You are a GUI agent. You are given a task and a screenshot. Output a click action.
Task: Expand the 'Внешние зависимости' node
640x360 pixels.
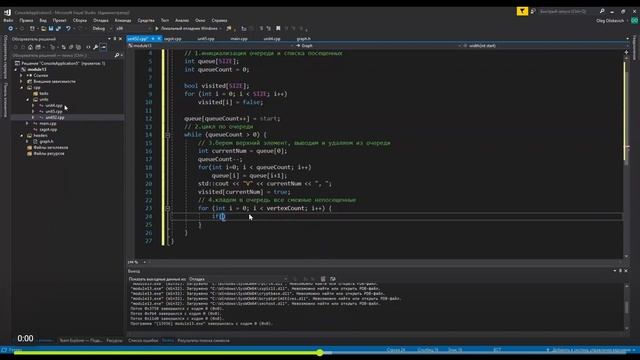(x=22, y=82)
